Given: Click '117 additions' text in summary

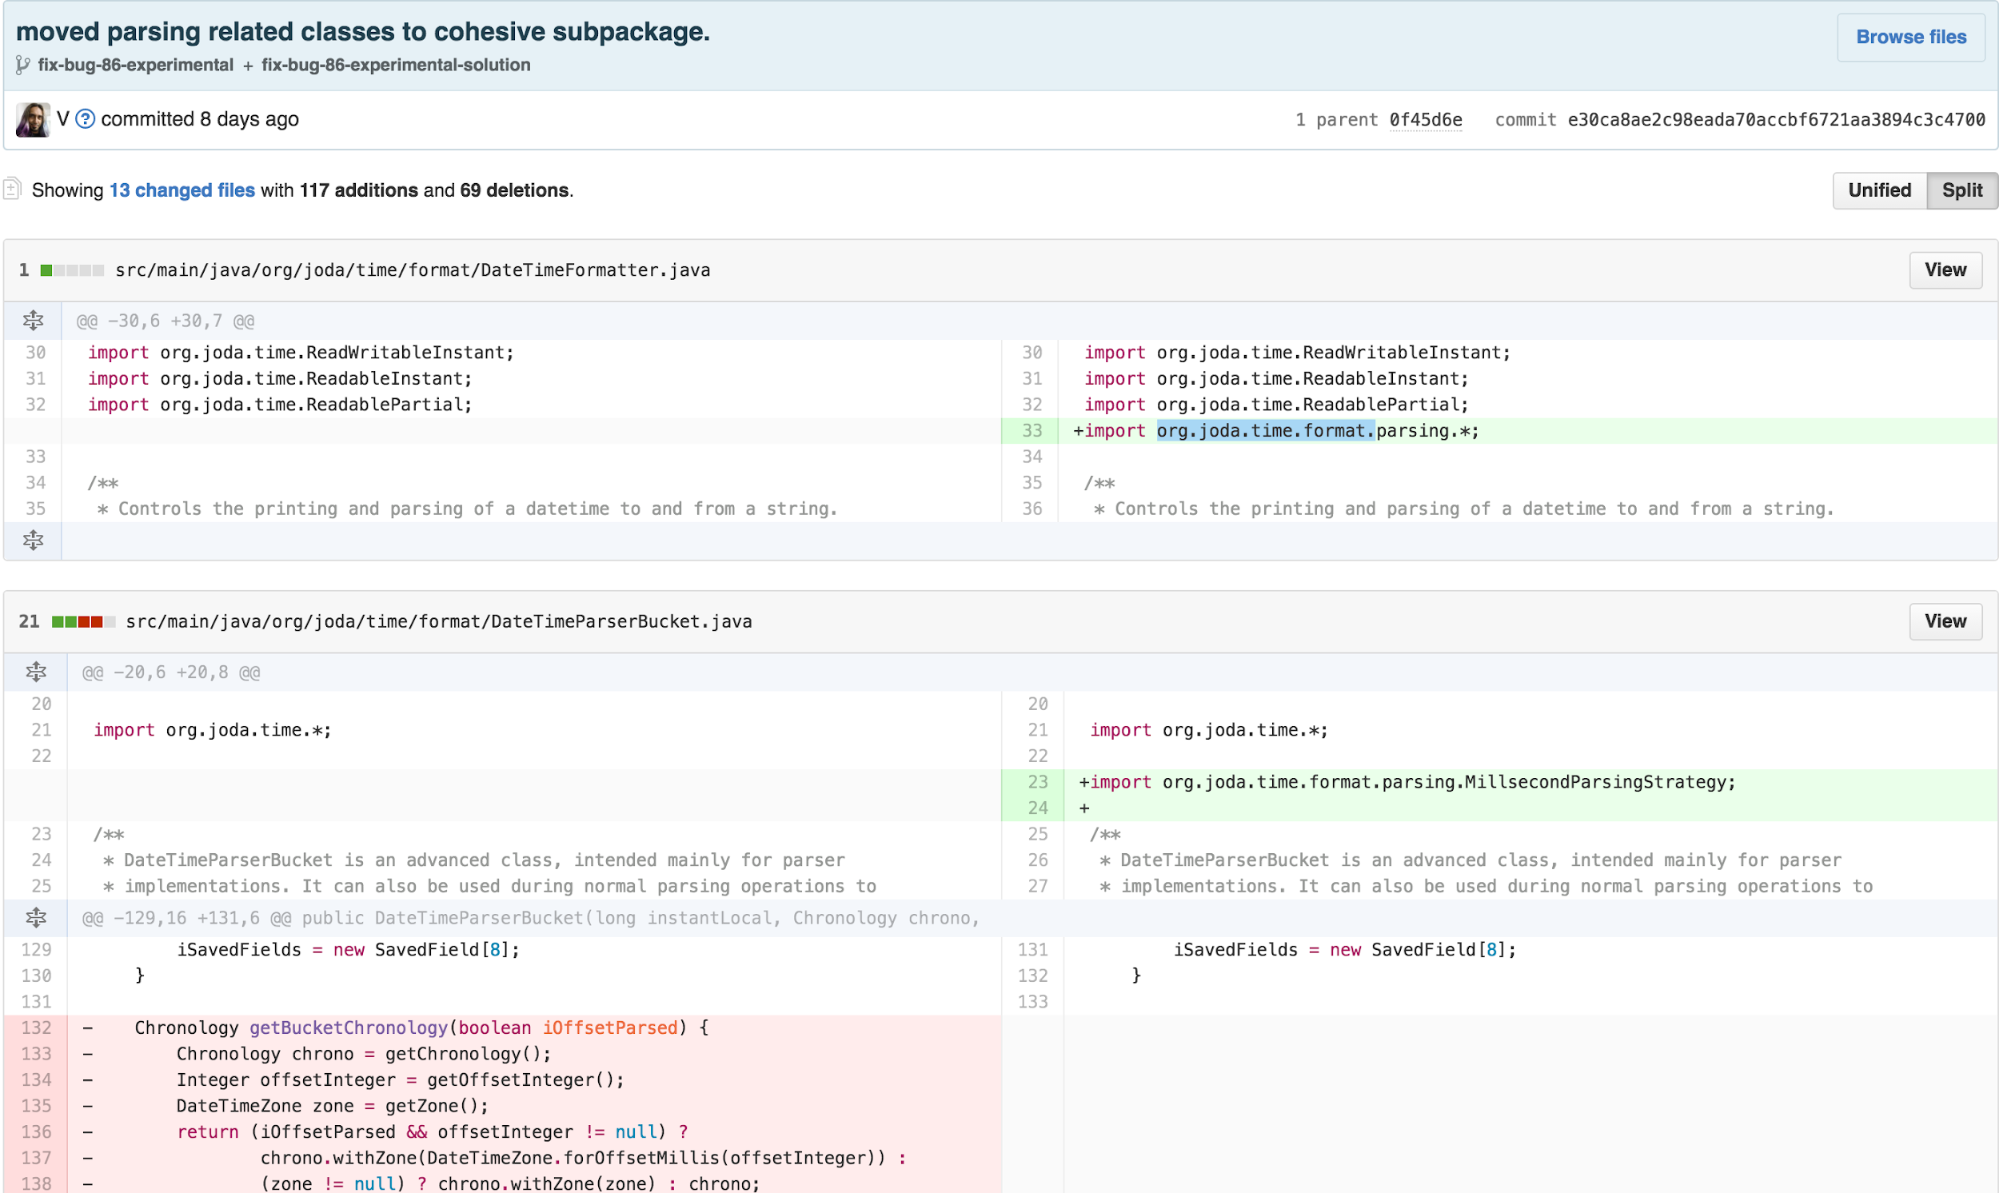Looking at the screenshot, I should point(359,190).
